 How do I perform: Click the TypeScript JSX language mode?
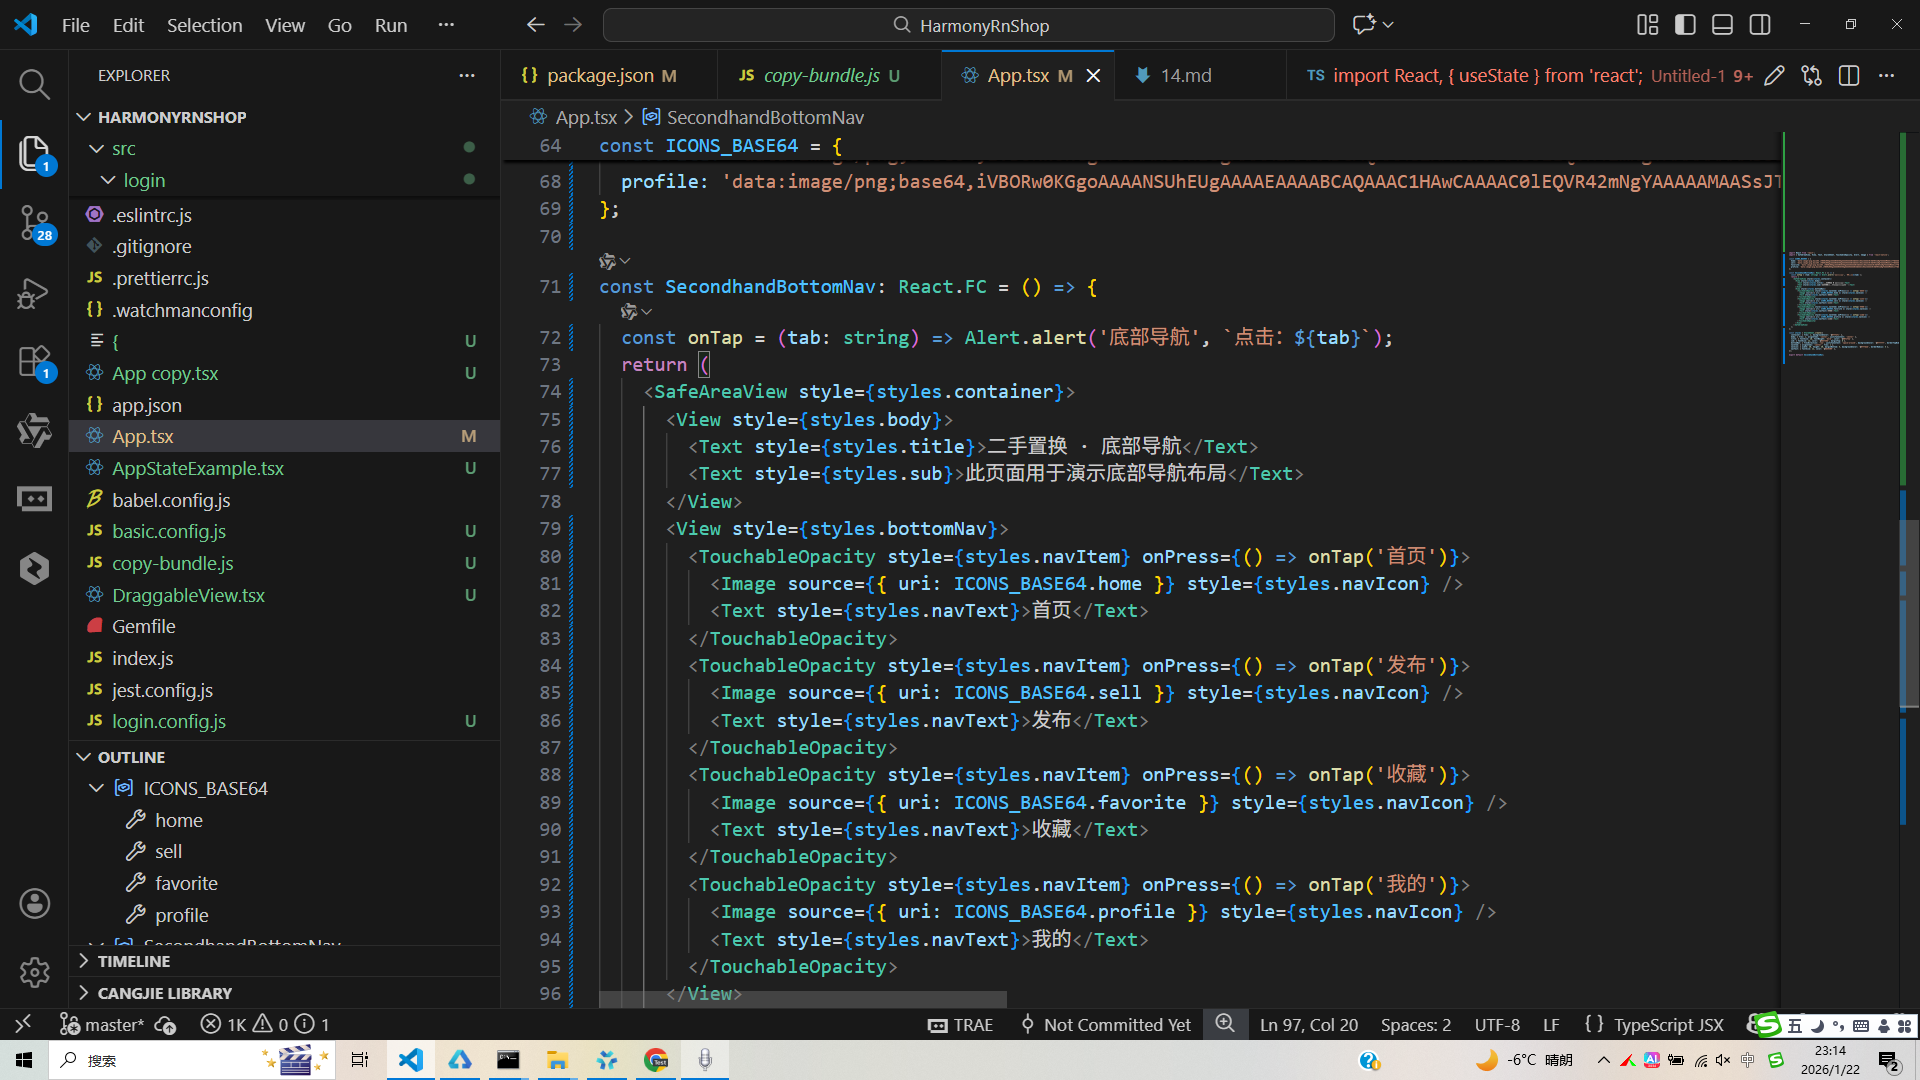[x=1668, y=1025]
